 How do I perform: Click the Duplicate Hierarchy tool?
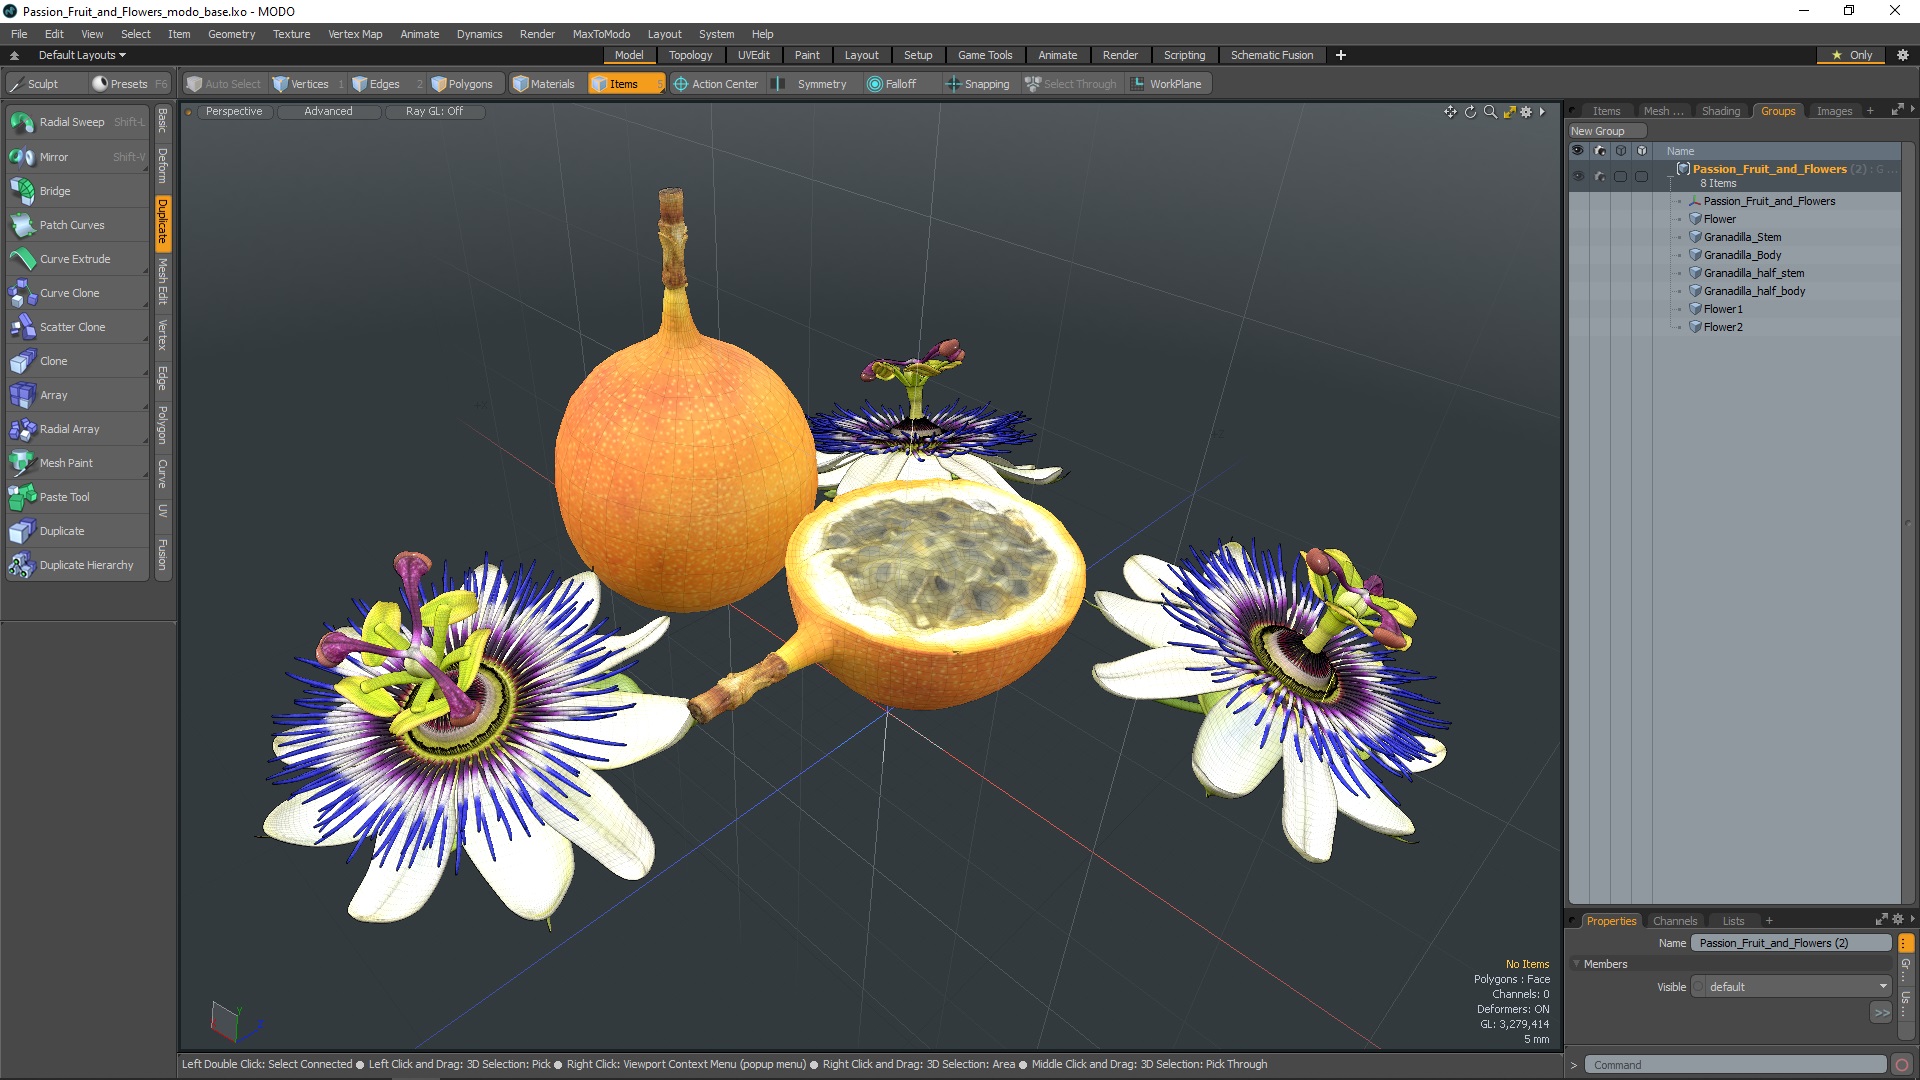pos(86,565)
